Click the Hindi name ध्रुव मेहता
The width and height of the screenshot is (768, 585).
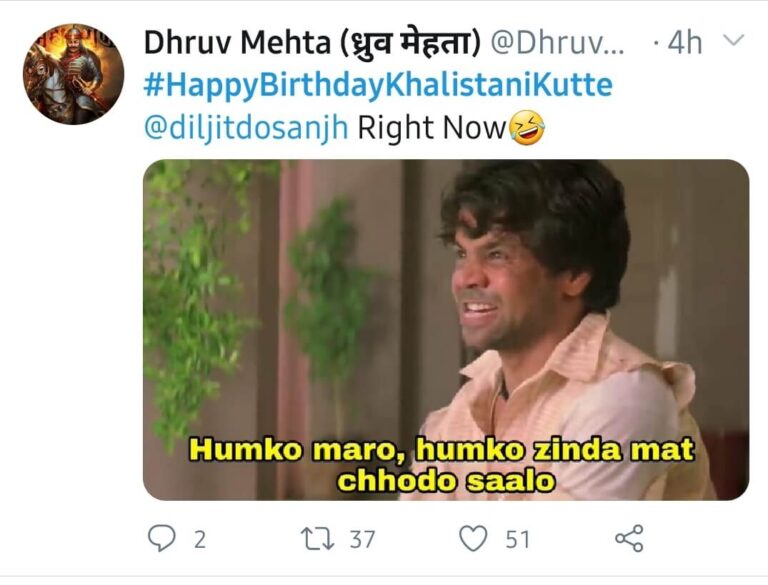coord(410,43)
